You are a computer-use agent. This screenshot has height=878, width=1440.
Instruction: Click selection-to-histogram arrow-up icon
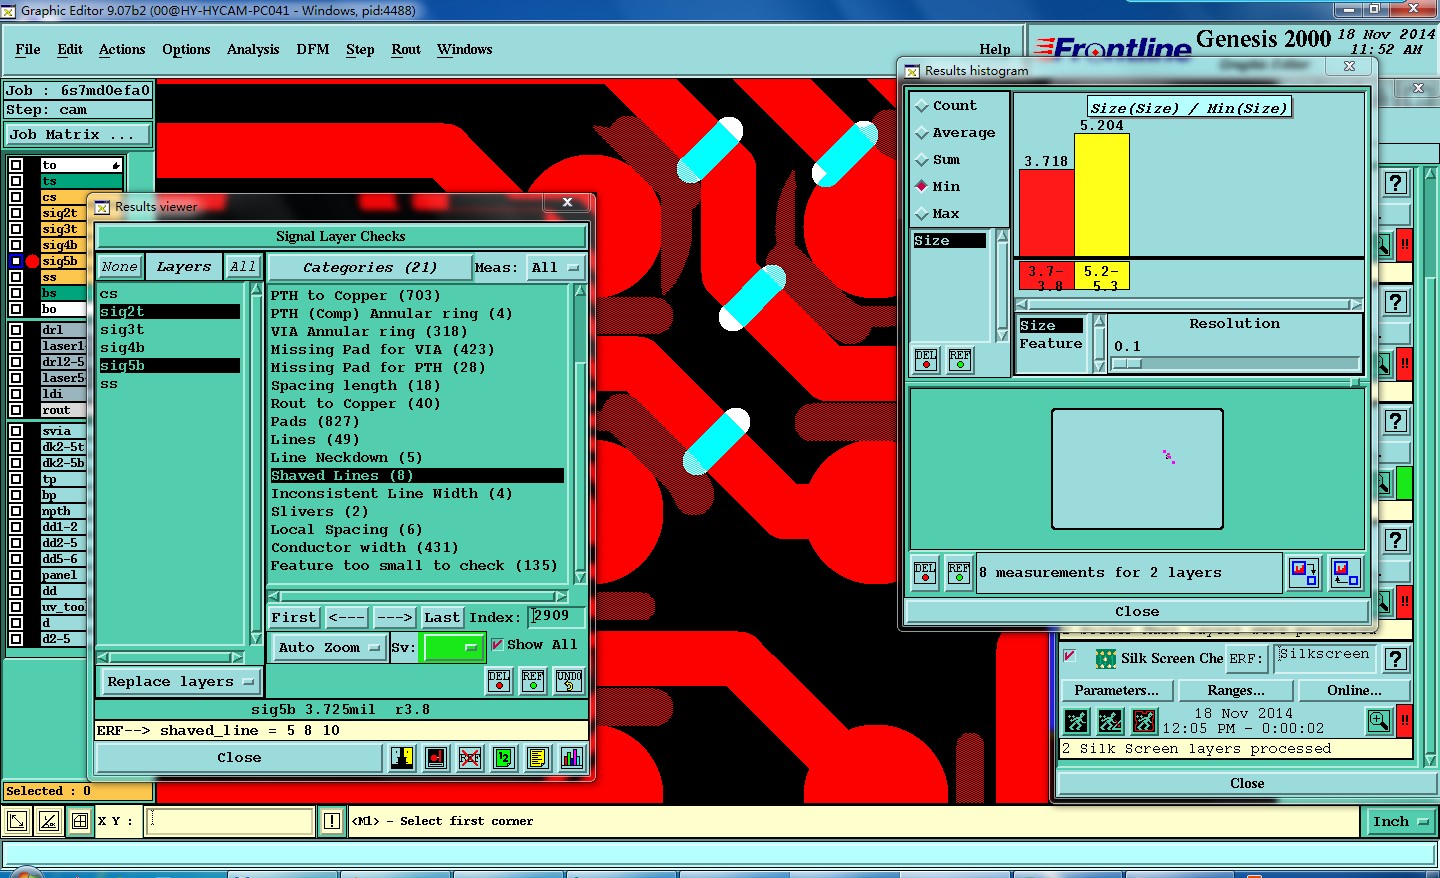(1346, 573)
